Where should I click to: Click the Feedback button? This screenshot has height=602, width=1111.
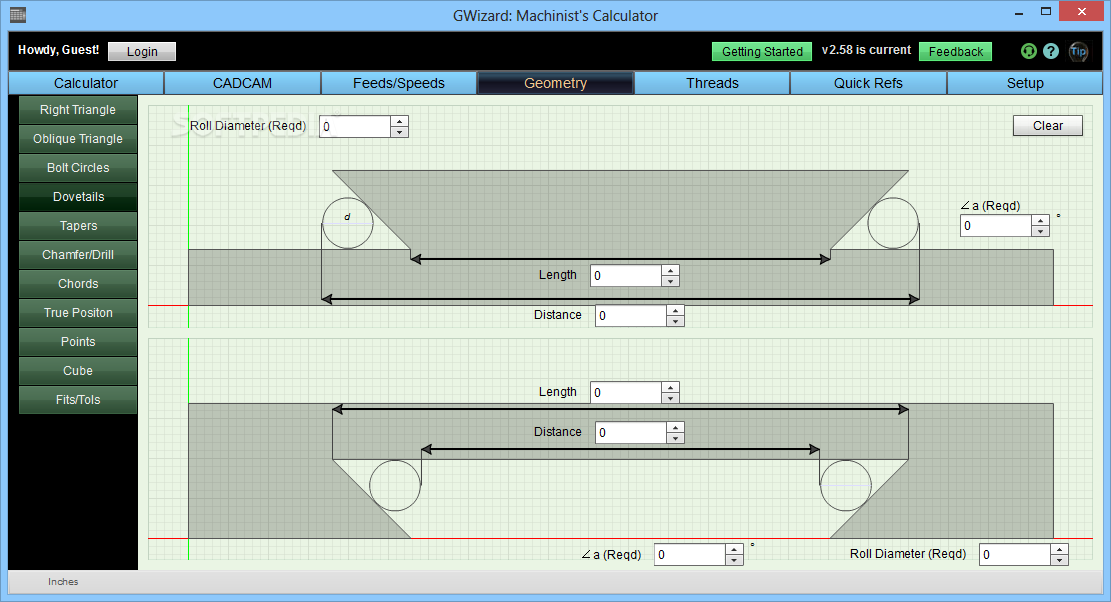tap(955, 51)
